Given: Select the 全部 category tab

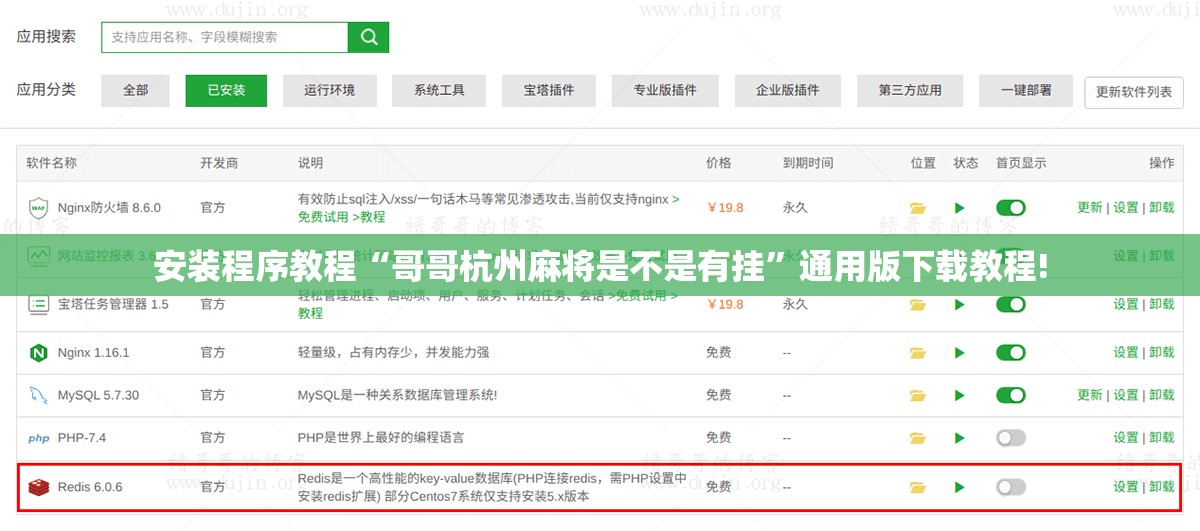Looking at the screenshot, I should tap(135, 90).
